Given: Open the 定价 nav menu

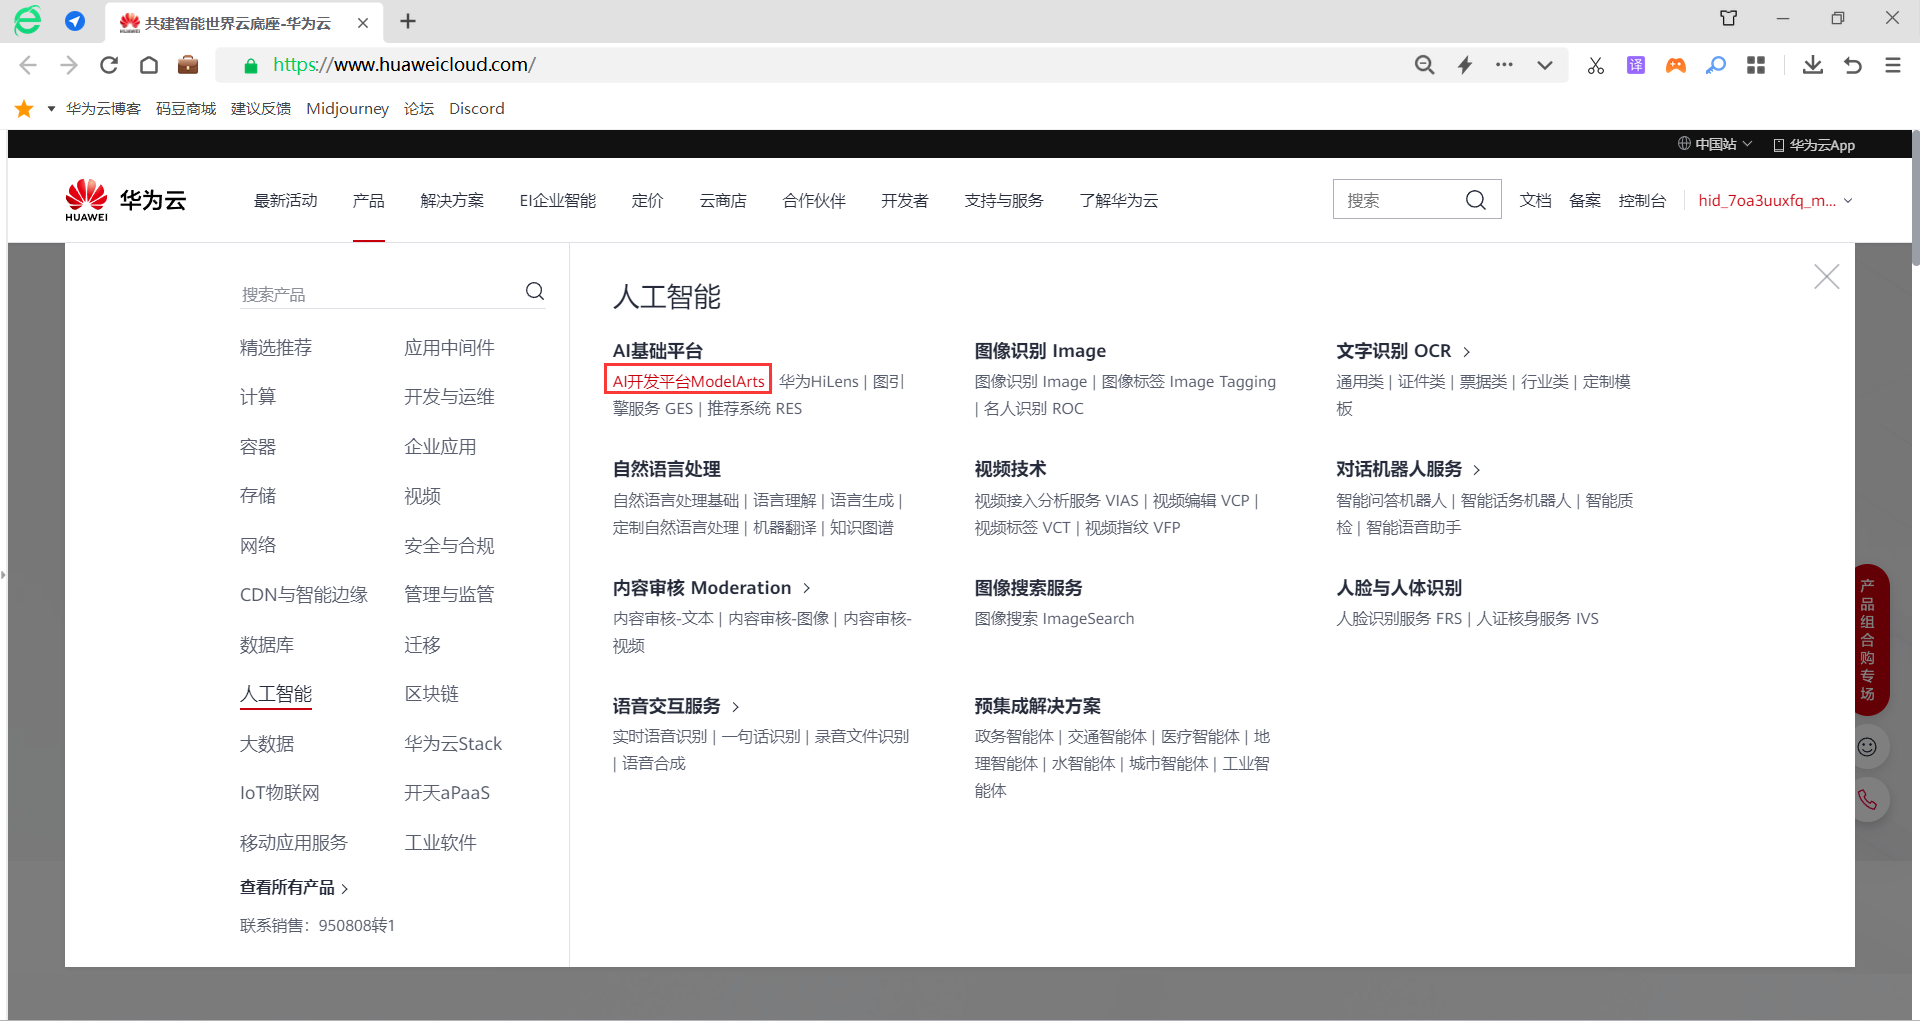Looking at the screenshot, I should click(x=648, y=200).
